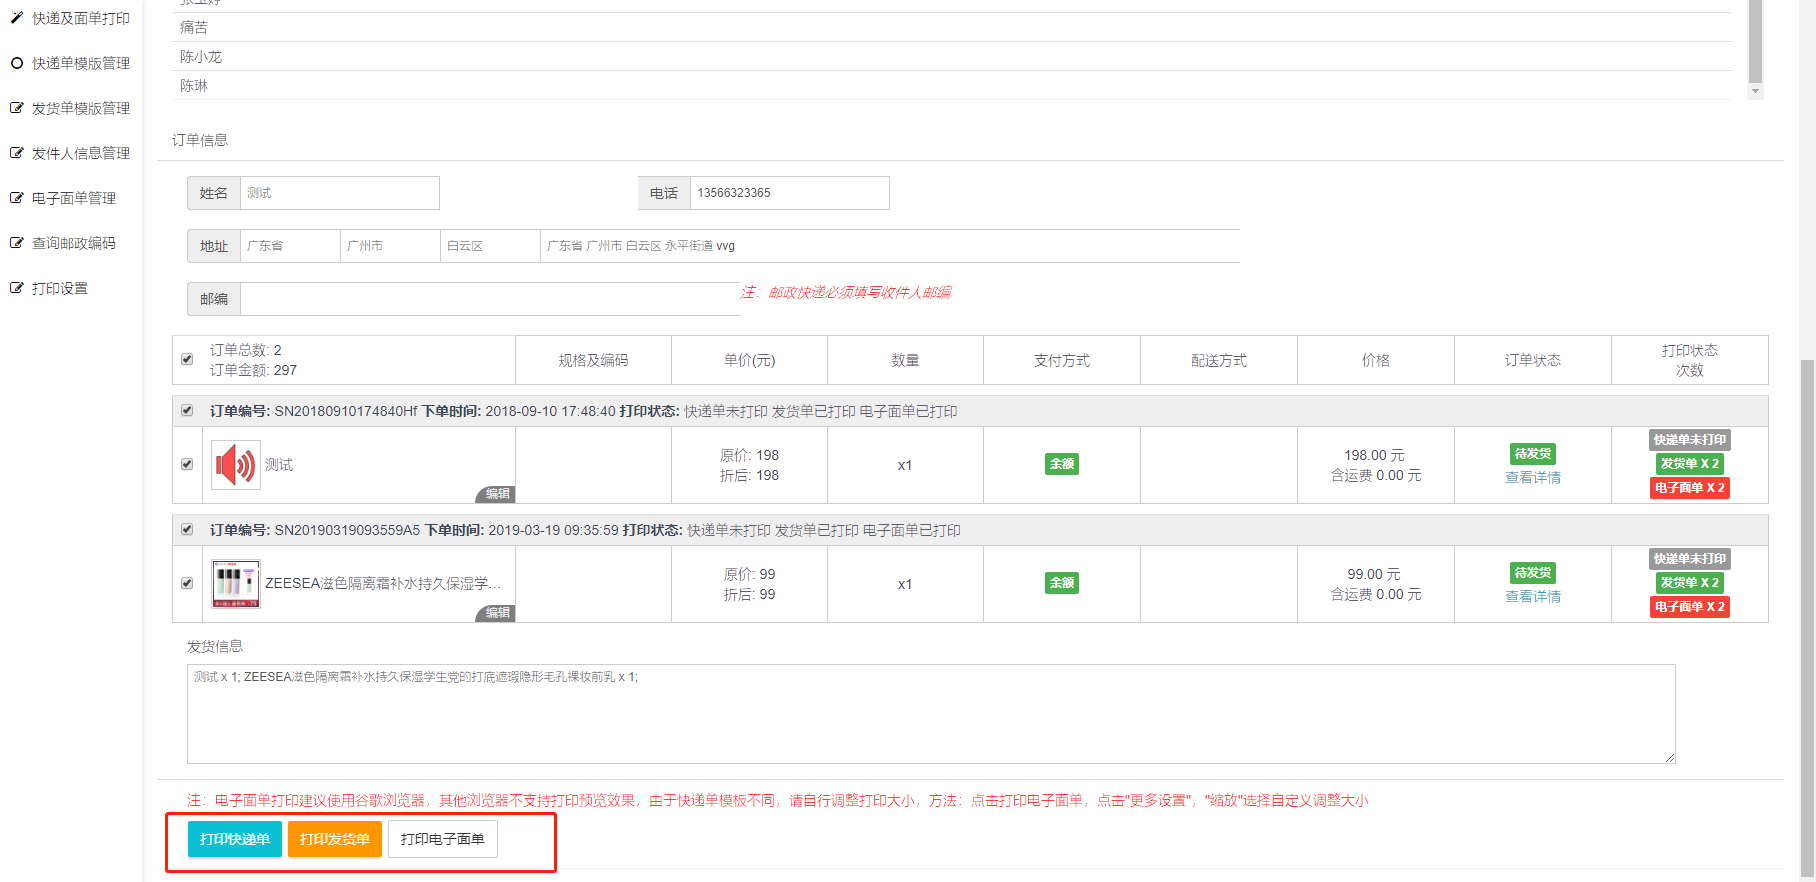
Task: Uncheck the 测试 product row checkbox
Action: (x=187, y=464)
